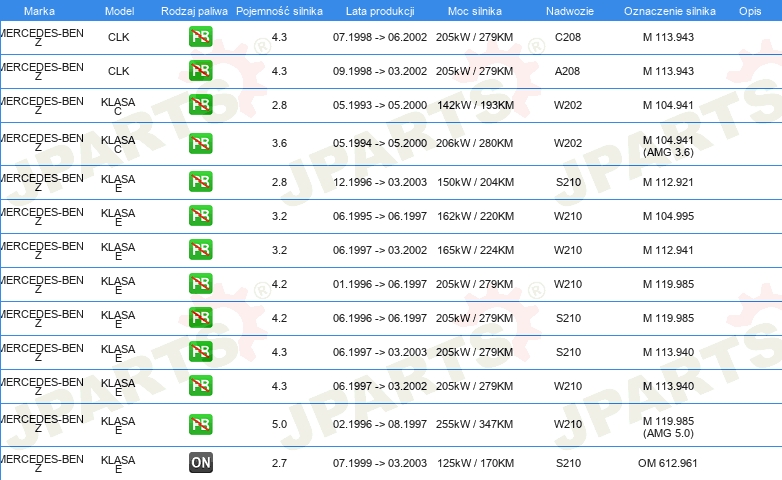
Task: Click petrol icon in 01.1996 -> 06.1997 row
Action: coord(200,283)
